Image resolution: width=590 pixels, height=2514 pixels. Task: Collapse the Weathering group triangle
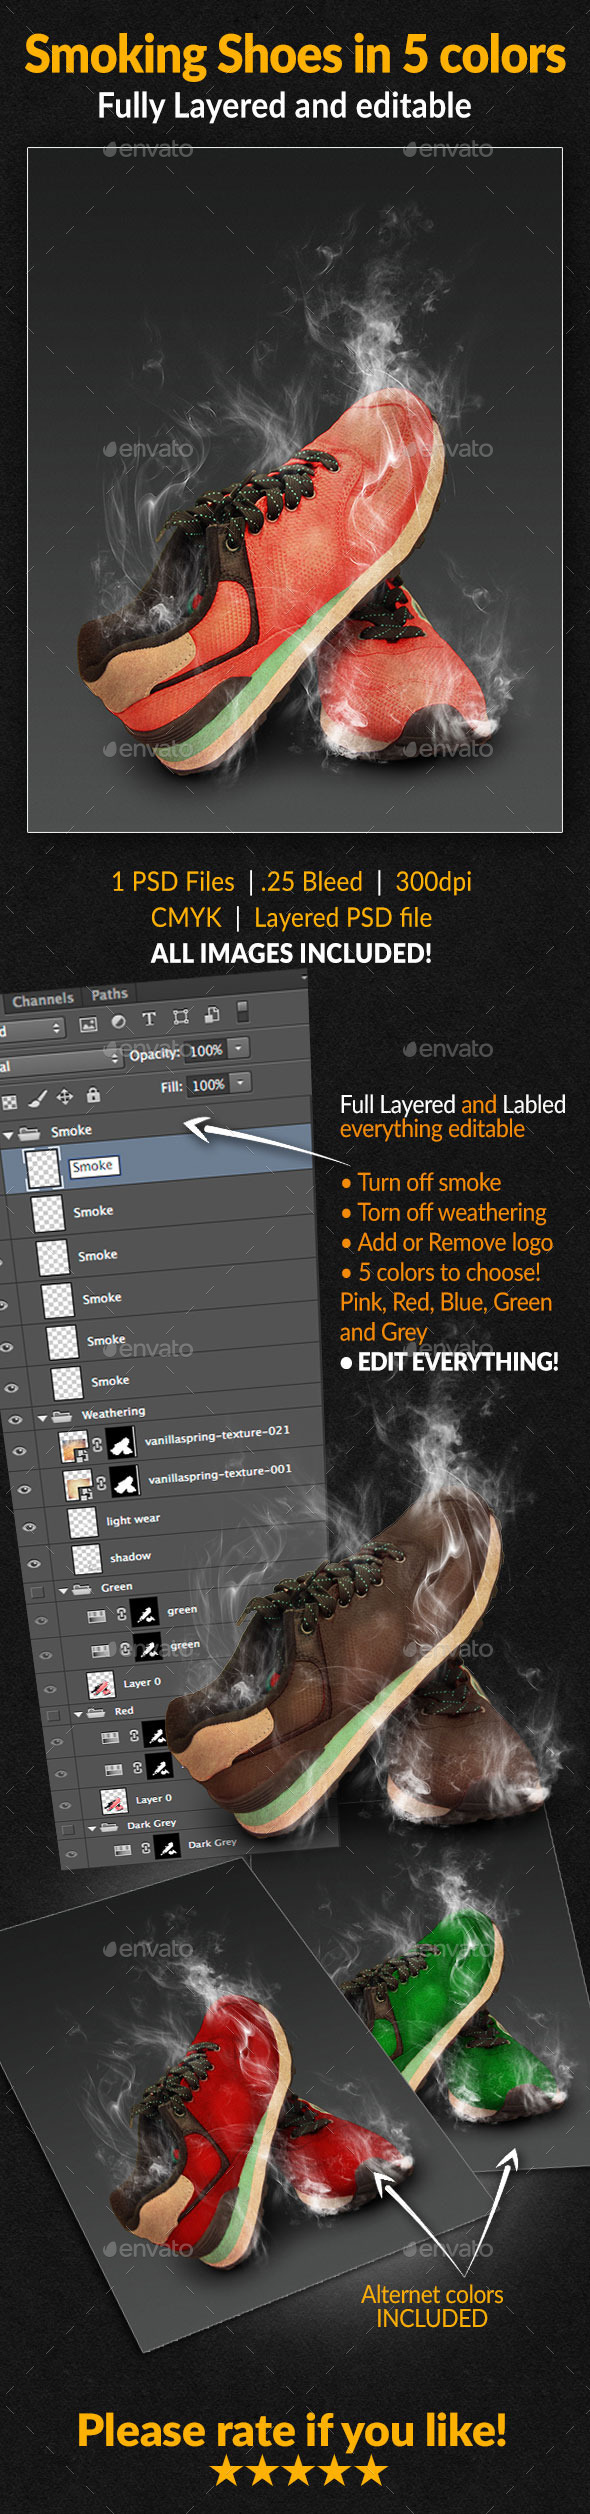[x=43, y=1417]
